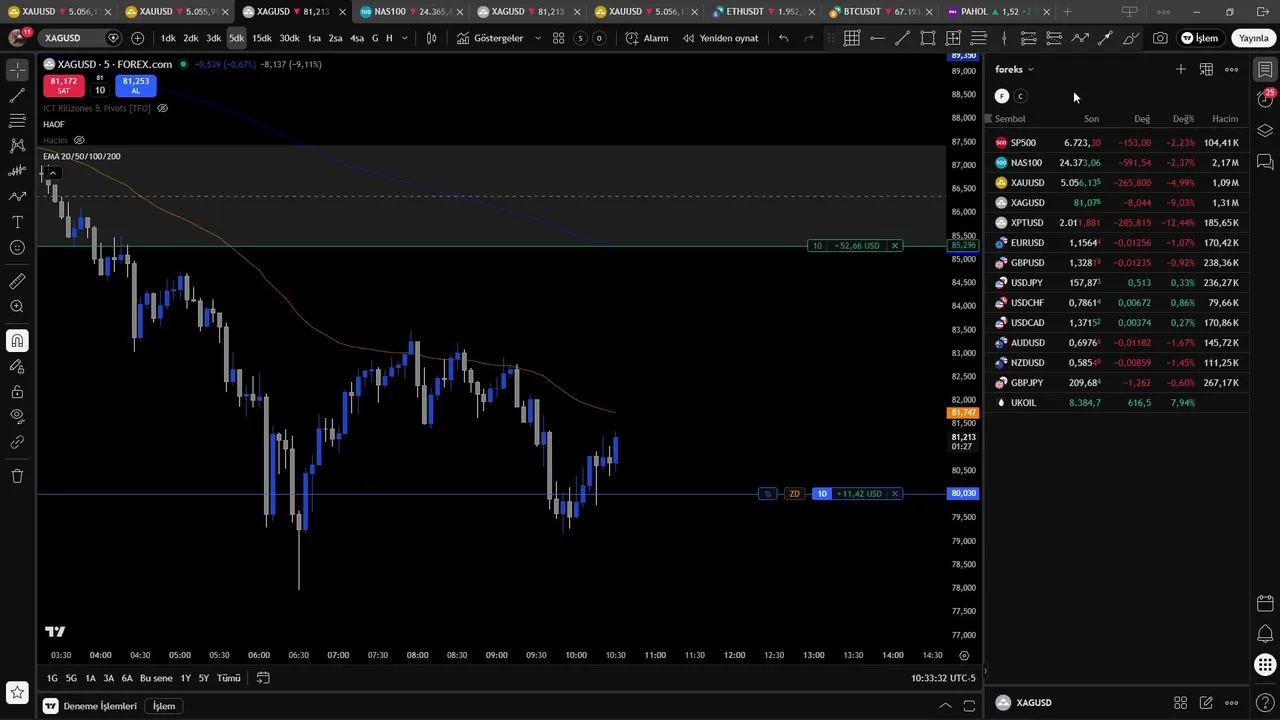Screen dimensions: 1280x720
Task: Open watchlist advanced view table icon
Action: [1207, 69]
